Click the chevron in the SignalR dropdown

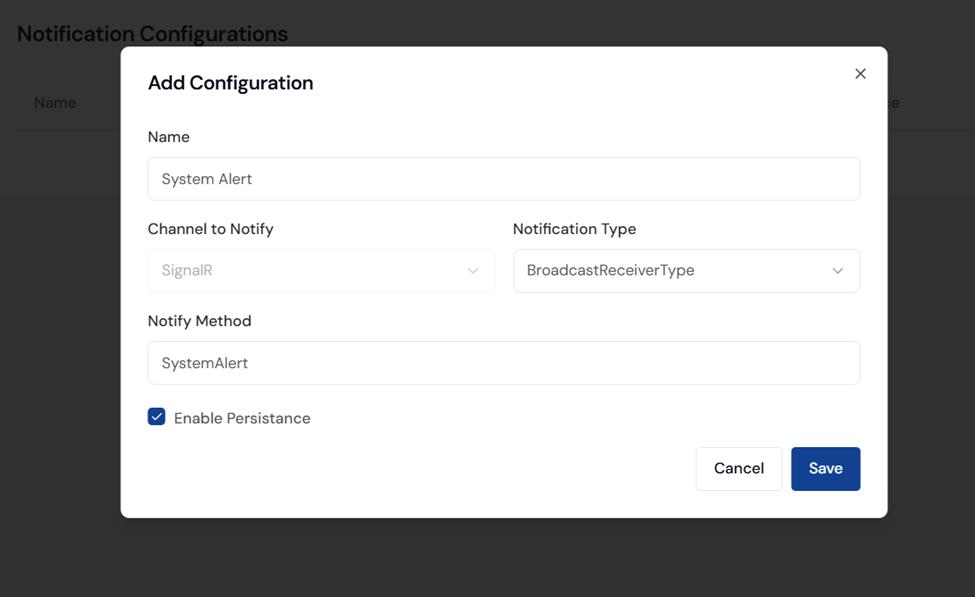pos(473,271)
